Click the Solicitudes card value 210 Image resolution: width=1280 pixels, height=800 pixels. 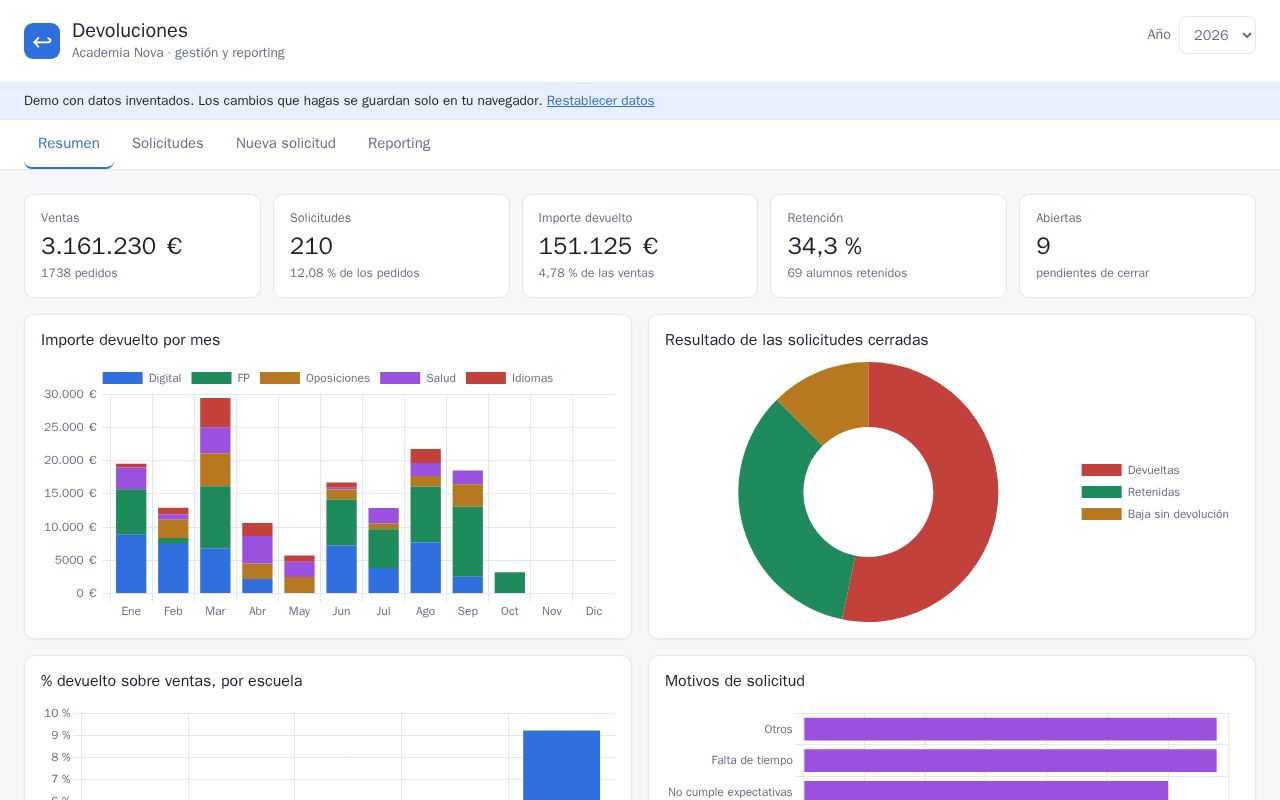coord(311,246)
